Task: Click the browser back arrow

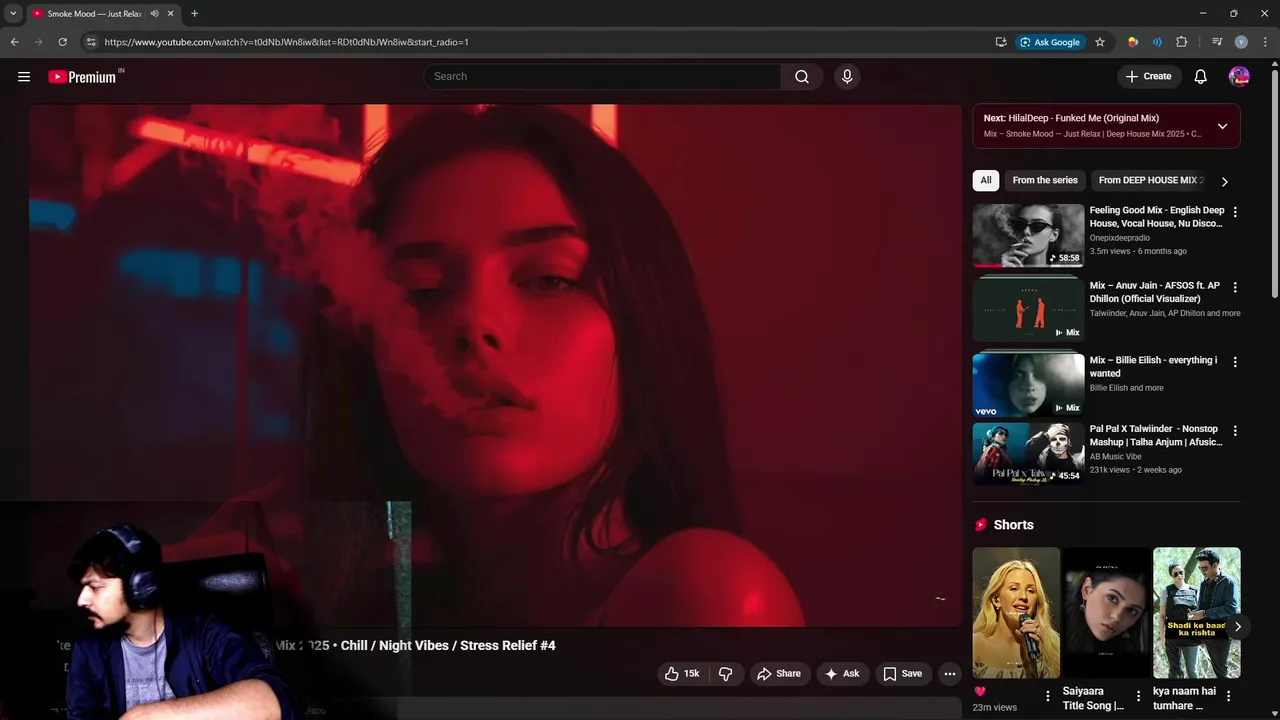Action: pyautogui.click(x=14, y=42)
